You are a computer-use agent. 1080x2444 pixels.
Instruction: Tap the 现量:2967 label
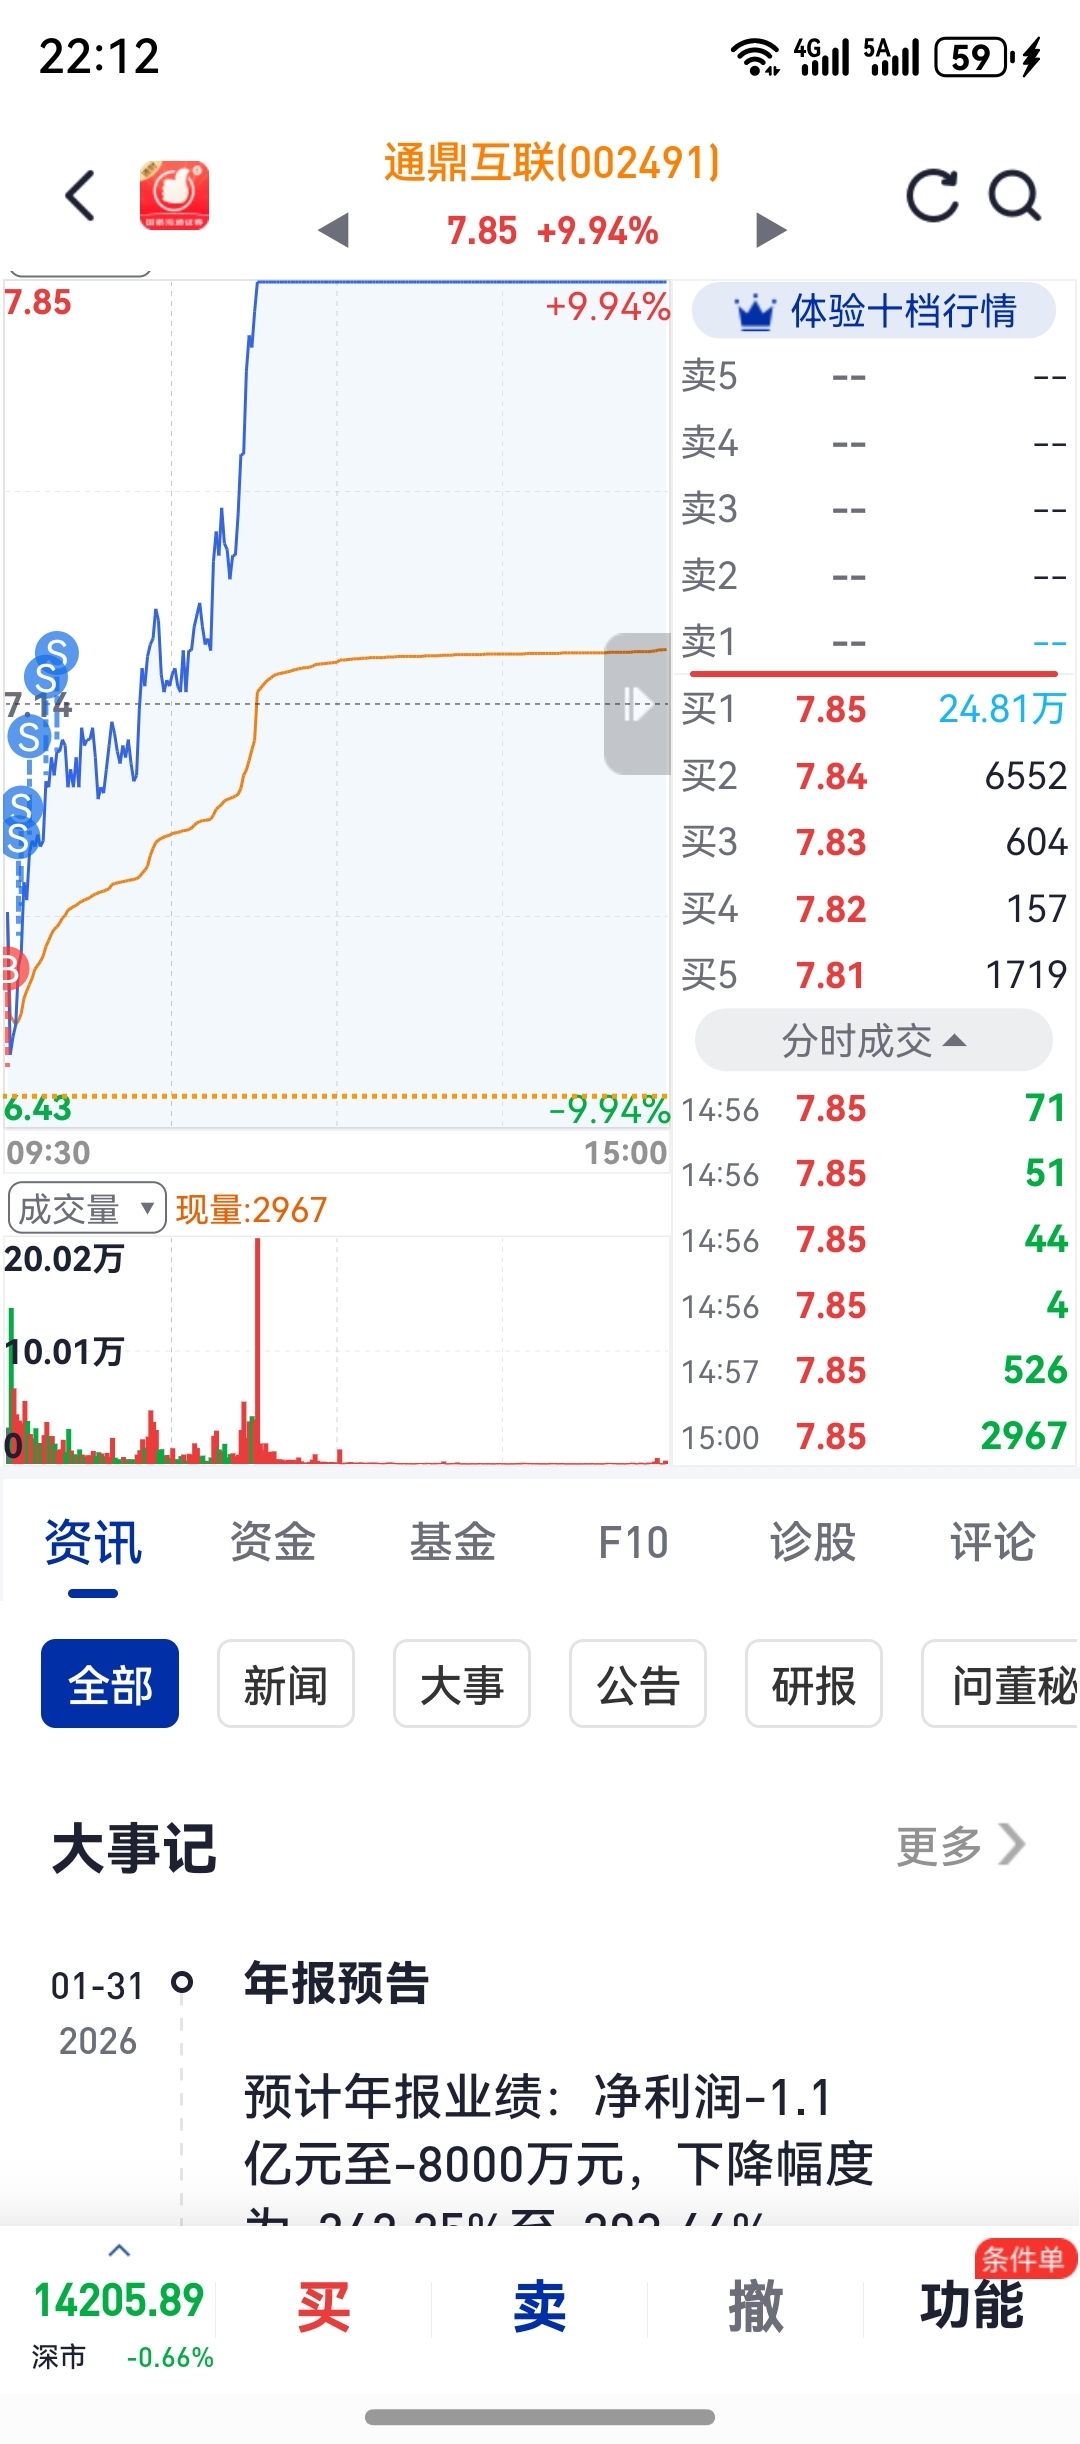click(251, 1210)
